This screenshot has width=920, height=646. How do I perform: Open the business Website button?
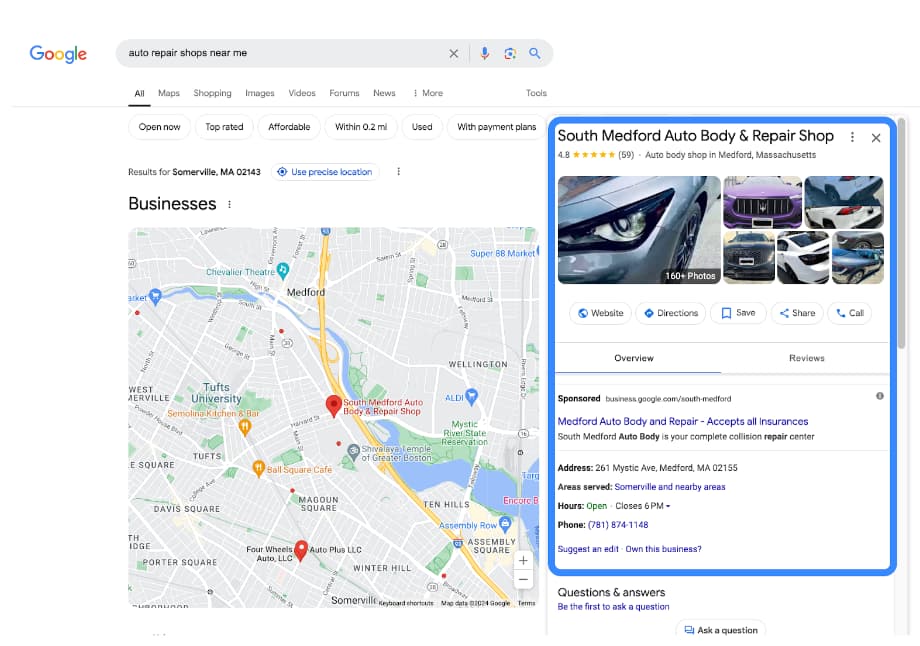coord(600,313)
